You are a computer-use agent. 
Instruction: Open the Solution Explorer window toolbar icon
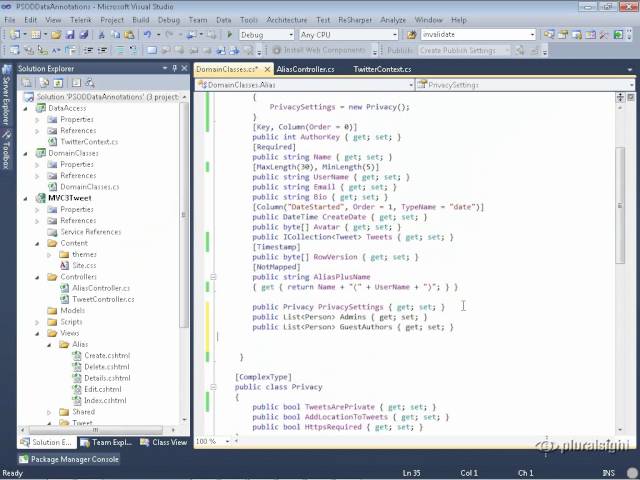[549, 35]
